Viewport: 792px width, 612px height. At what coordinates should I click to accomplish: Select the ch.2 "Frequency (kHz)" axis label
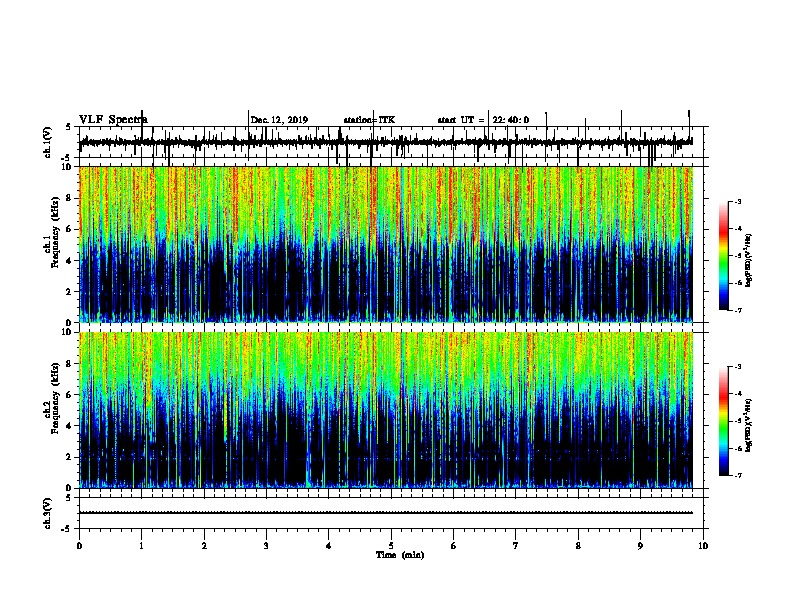(x=55, y=398)
